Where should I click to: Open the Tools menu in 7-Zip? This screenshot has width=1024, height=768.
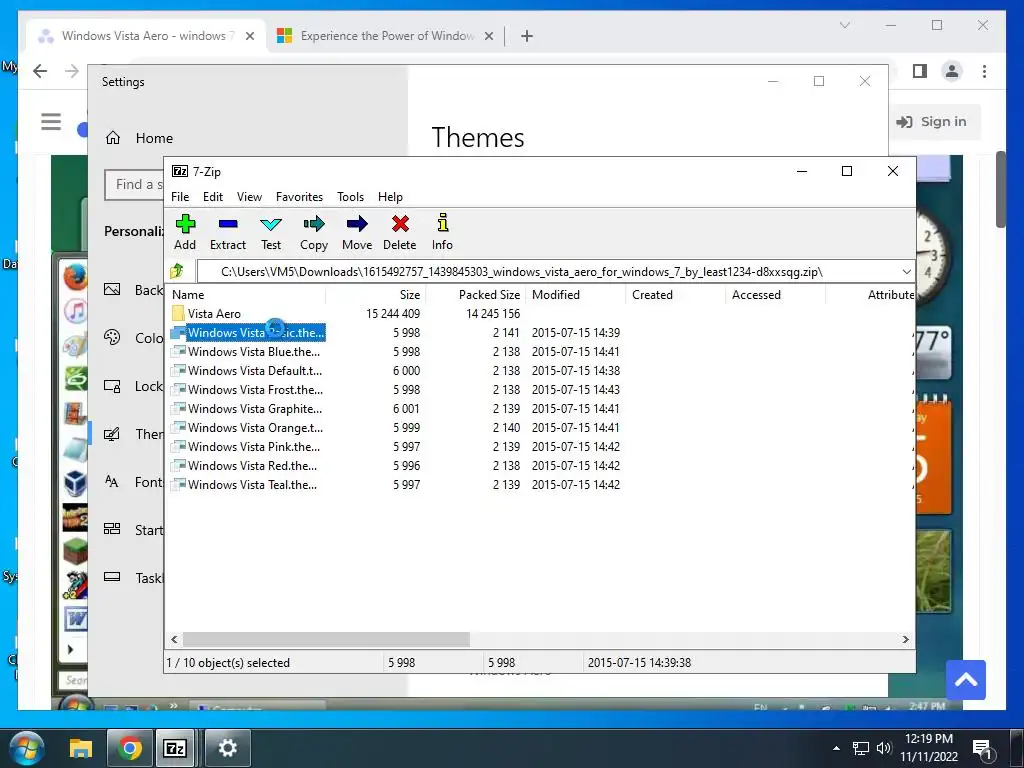[350, 197]
